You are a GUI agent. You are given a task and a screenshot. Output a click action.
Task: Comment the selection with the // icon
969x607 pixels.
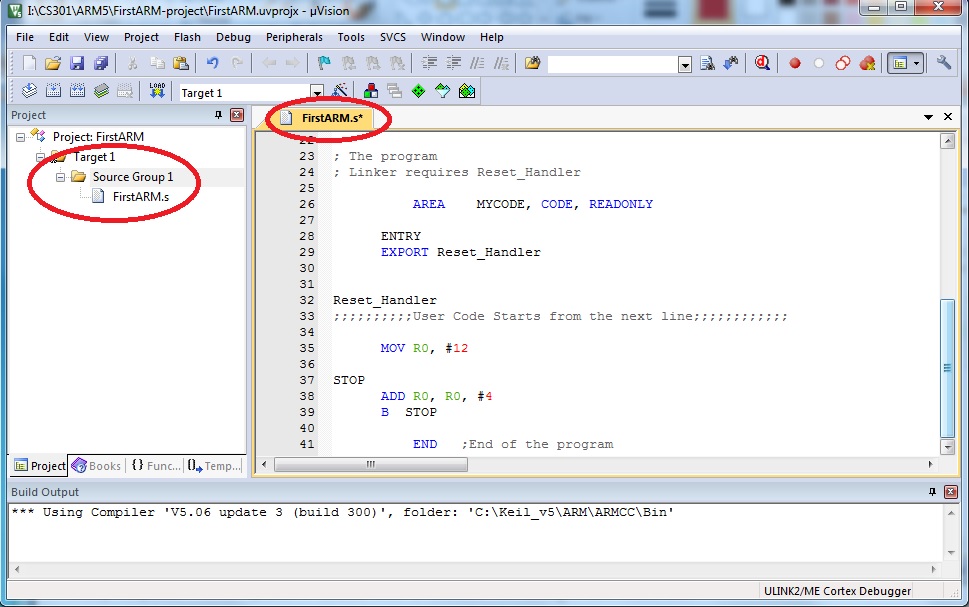pos(477,63)
